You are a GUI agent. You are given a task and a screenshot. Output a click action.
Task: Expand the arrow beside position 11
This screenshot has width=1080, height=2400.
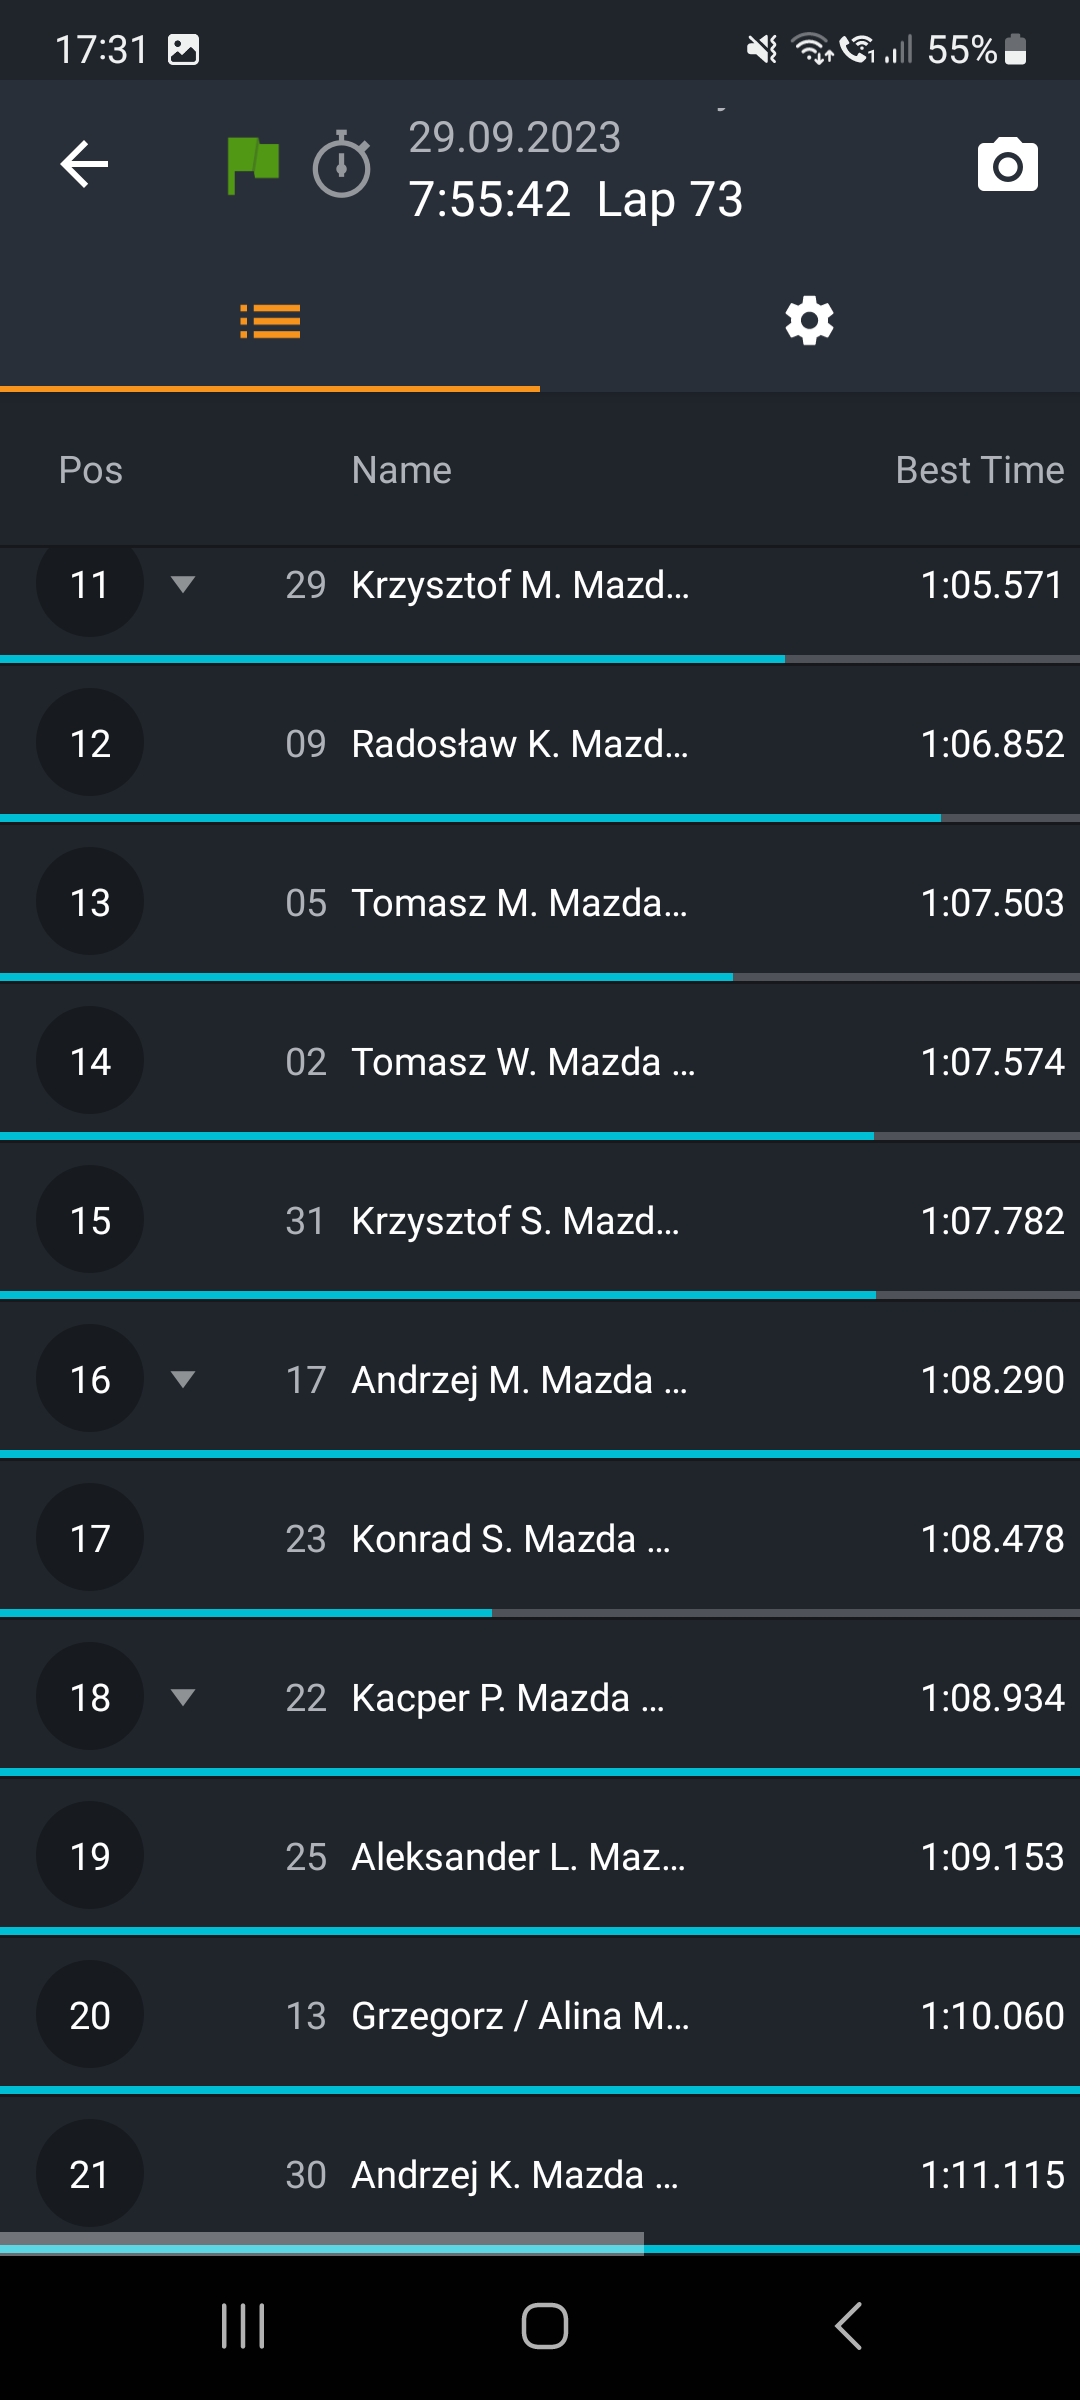click(x=182, y=584)
